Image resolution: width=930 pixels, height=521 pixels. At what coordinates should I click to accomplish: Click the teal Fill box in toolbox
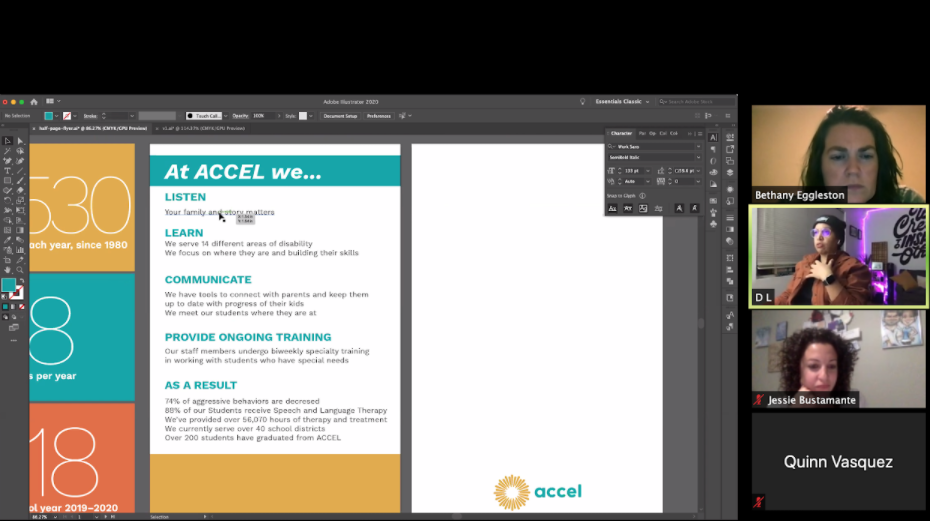click(x=8, y=284)
